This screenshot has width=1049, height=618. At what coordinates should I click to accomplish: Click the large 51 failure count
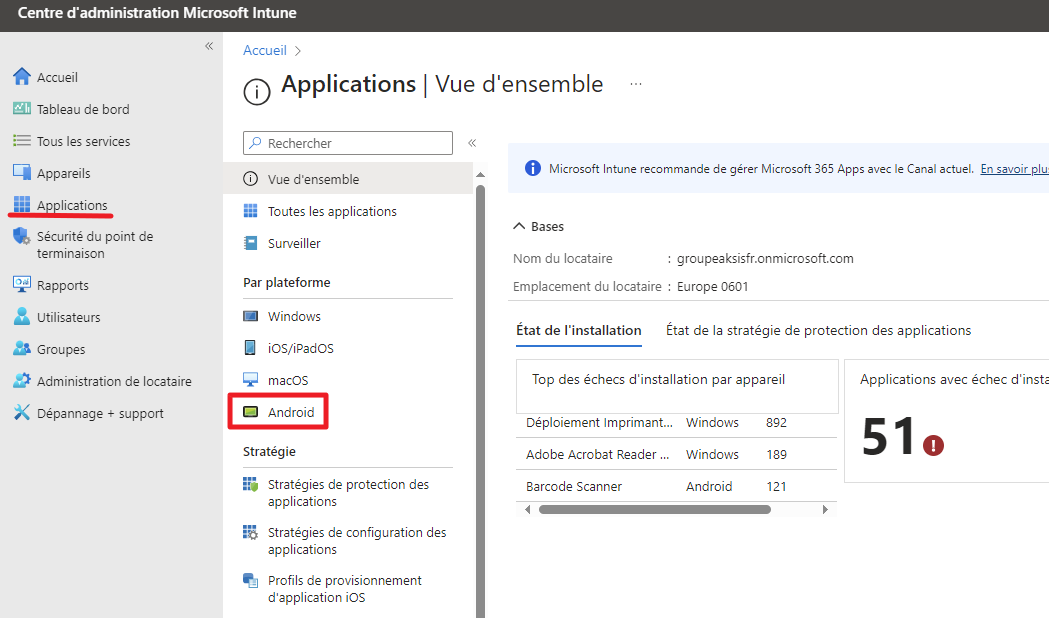[x=888, y=436]
